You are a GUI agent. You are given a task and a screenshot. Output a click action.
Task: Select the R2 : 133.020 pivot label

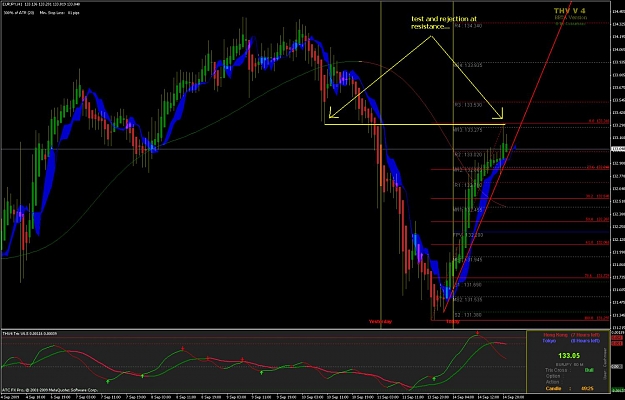[x=468, y=154]
